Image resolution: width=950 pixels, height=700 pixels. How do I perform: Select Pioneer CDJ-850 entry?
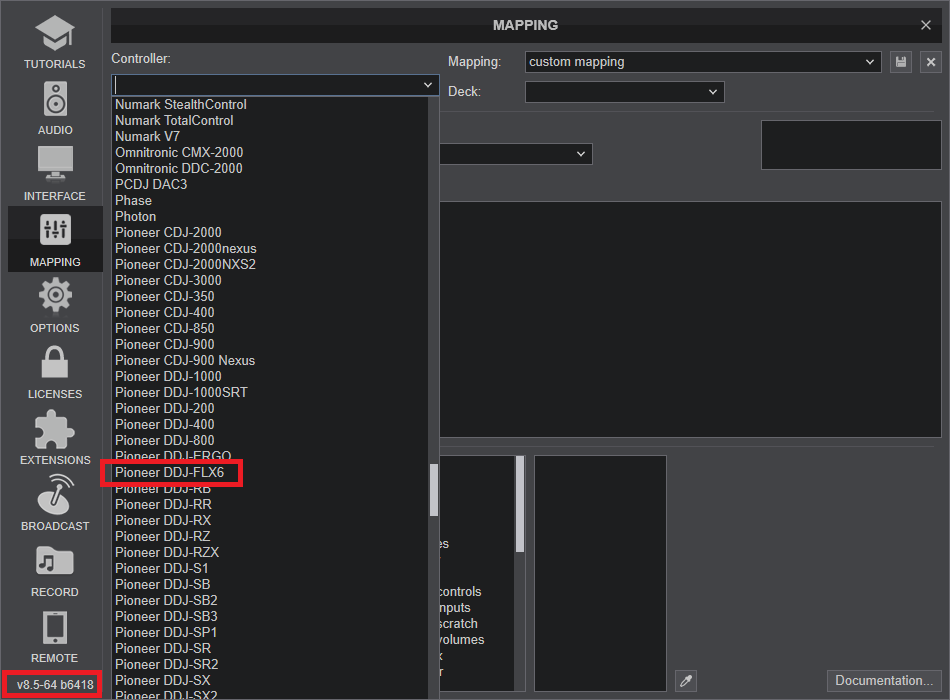[164, 328]
